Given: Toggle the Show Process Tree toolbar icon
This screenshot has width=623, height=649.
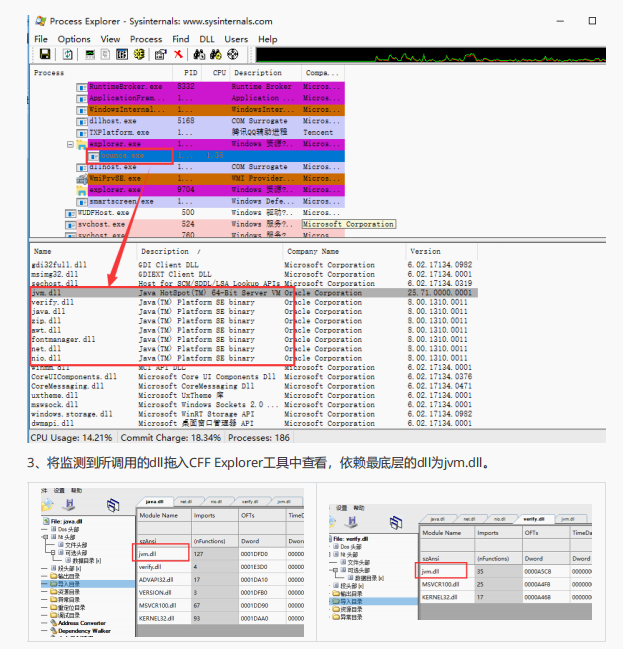Looking at the screenshot, I should pyautogui.click(x=106, y=54).
